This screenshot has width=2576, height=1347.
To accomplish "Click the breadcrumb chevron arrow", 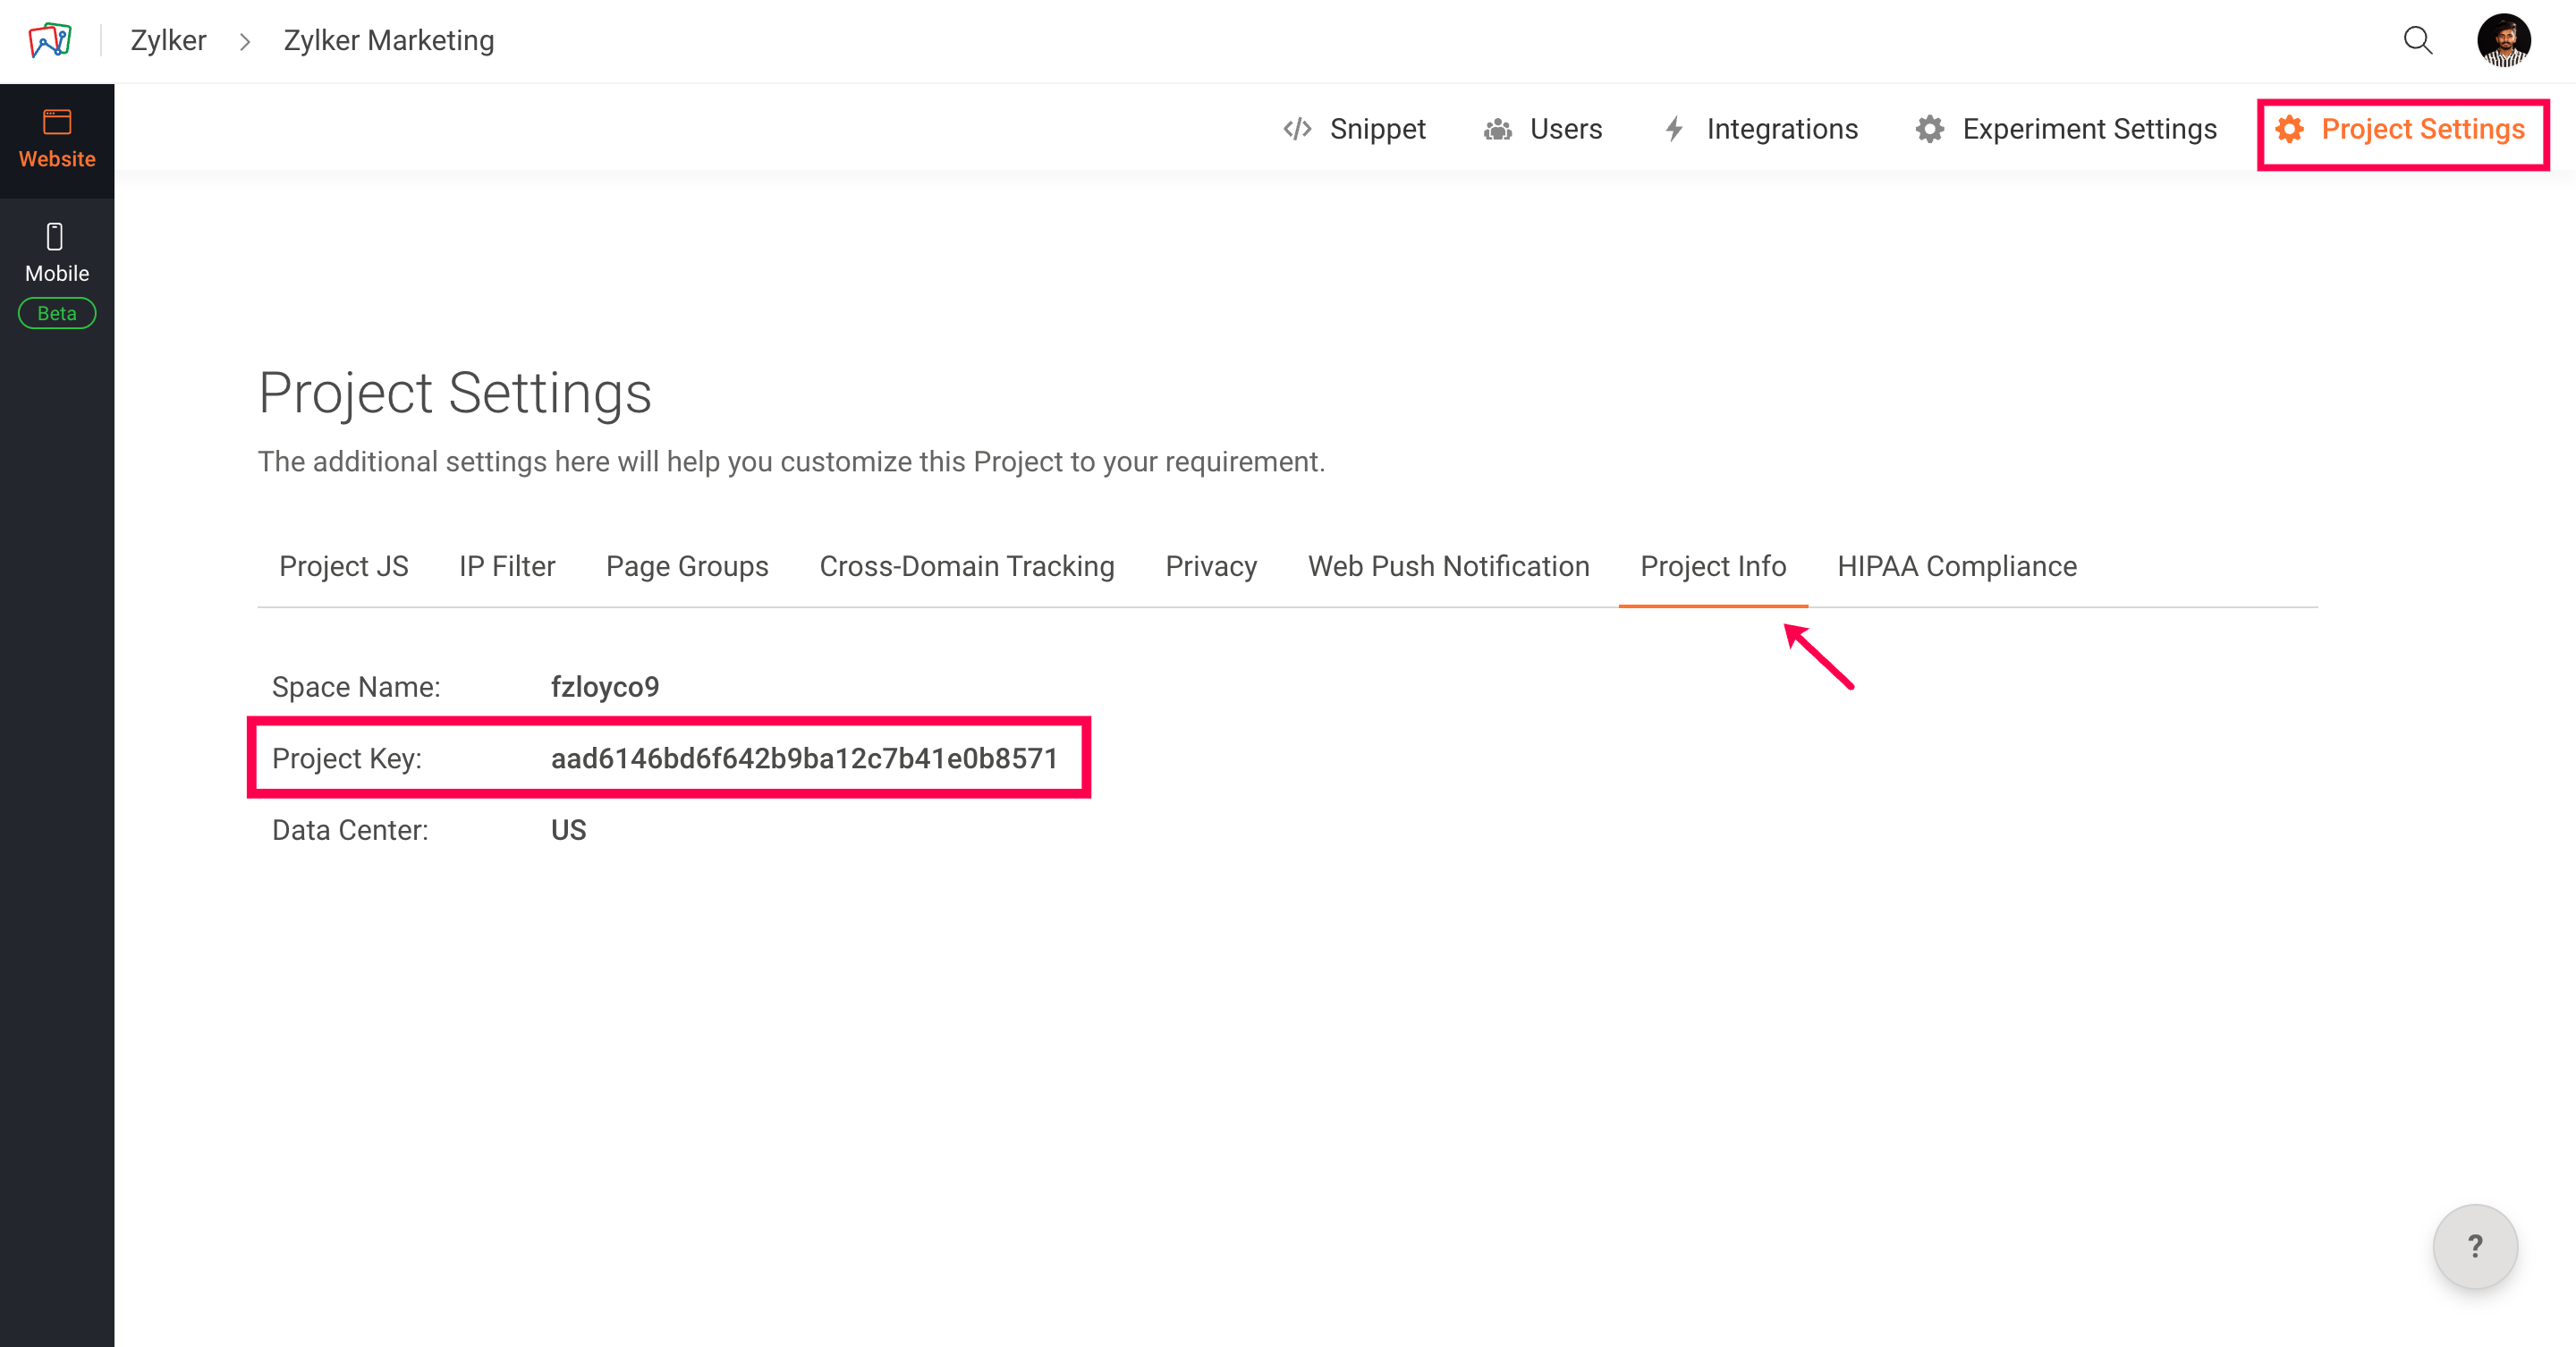I will point(245,41).
